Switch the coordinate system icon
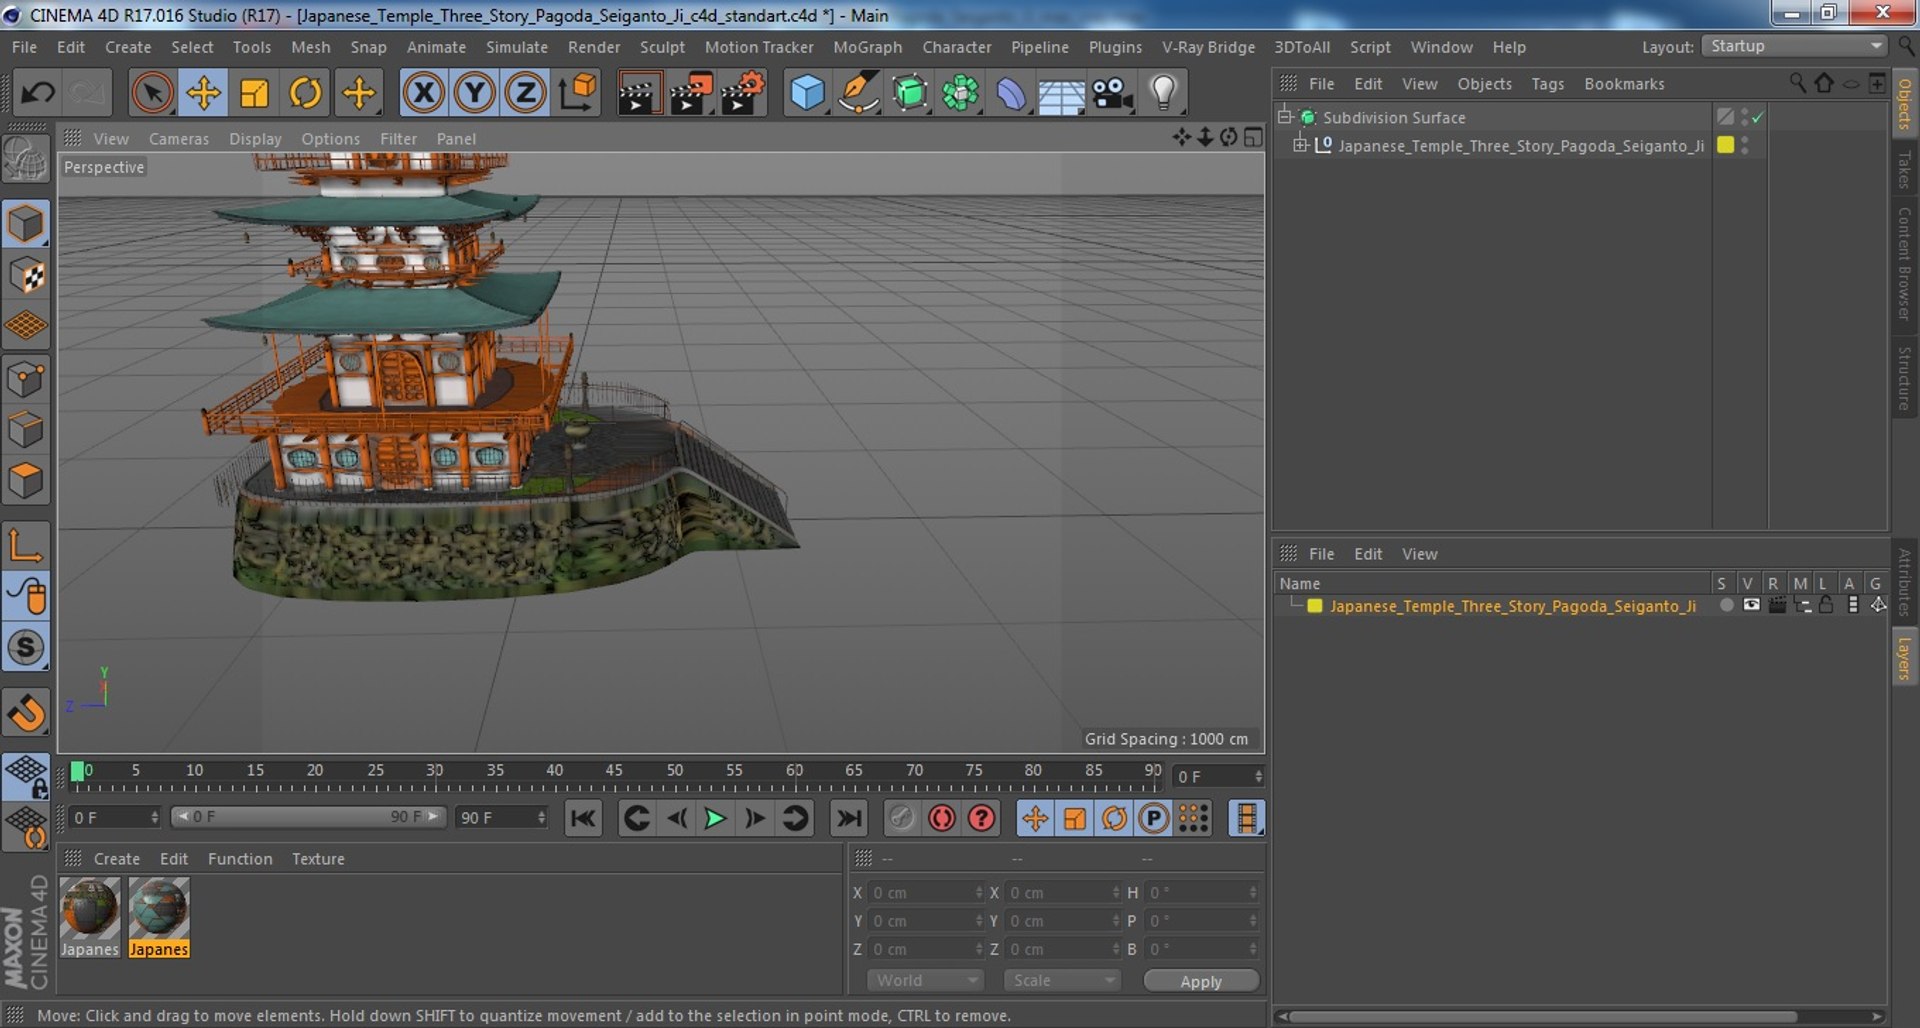 point(577,93)
